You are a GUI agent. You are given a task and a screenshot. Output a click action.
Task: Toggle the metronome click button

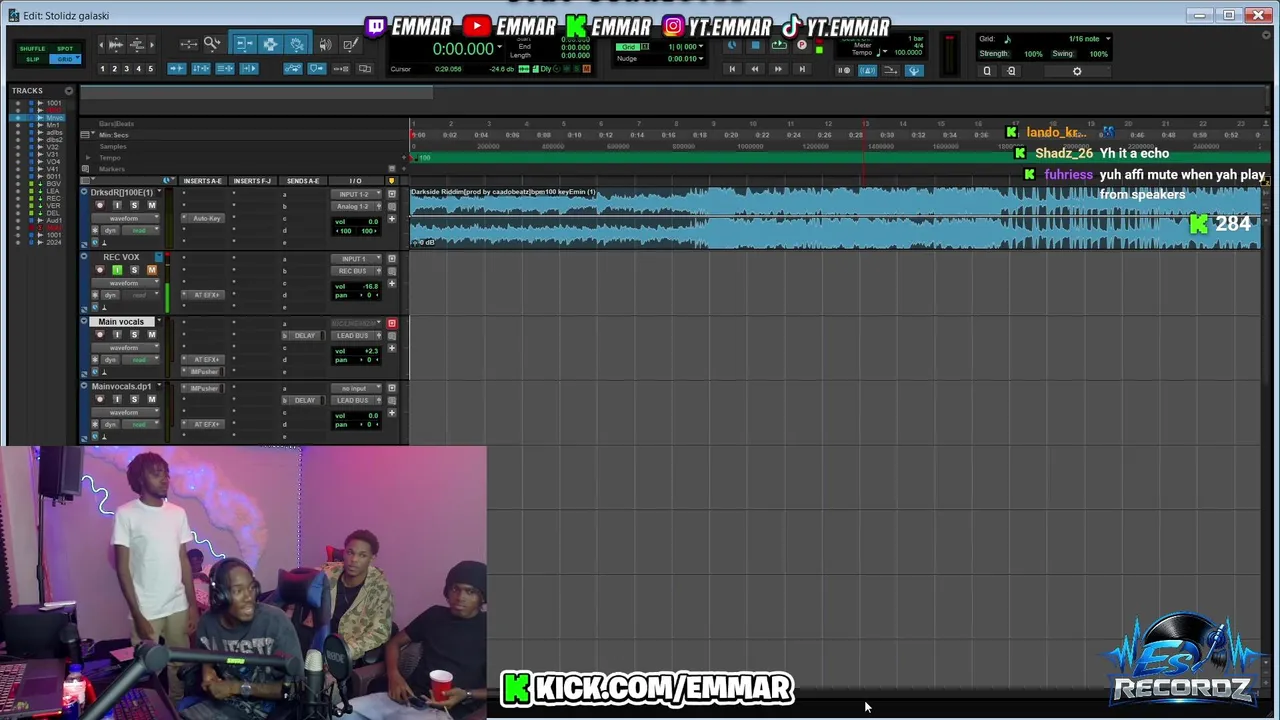tap(867, 70)
